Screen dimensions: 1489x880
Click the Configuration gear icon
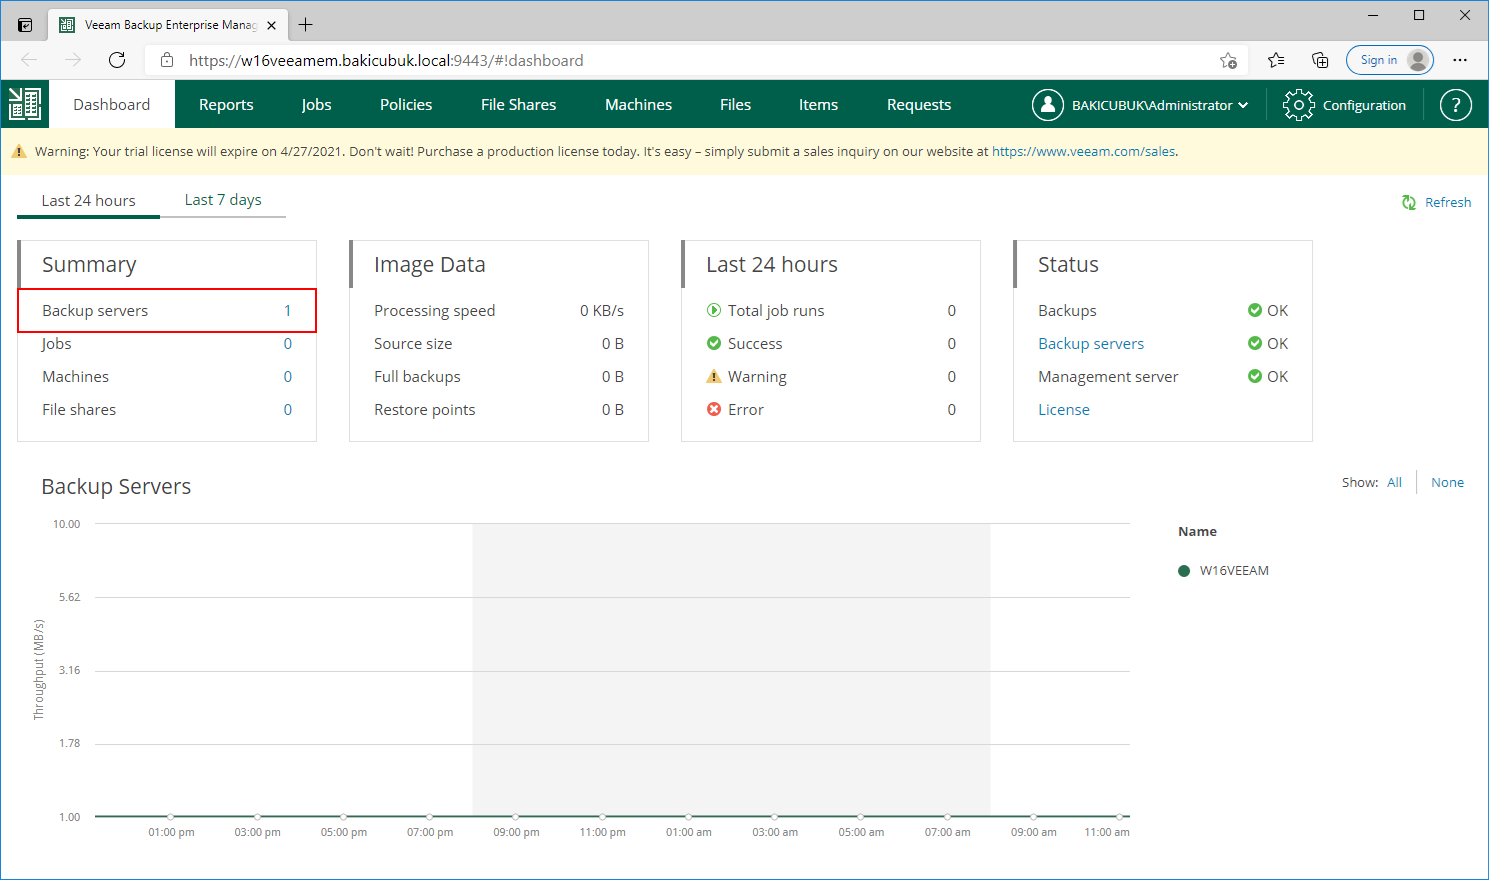pos(1298,104)
